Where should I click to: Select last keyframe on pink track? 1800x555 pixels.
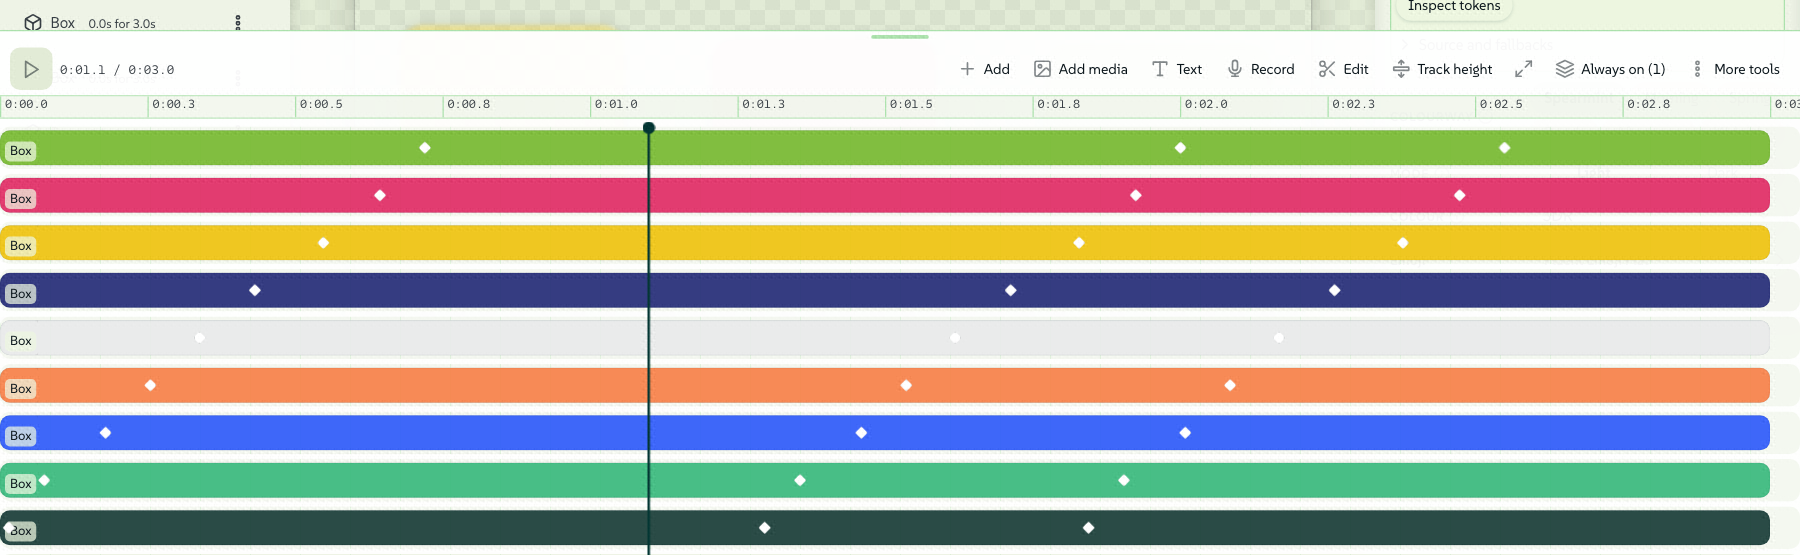1460,195
